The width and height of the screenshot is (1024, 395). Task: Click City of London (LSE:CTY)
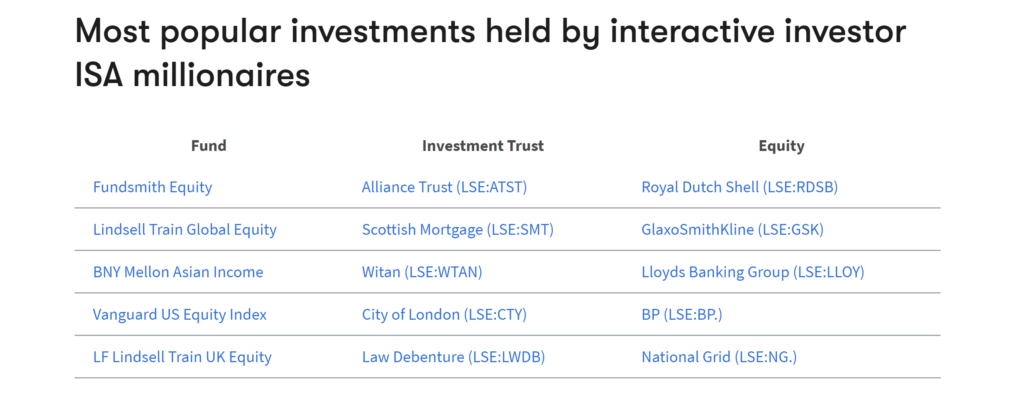click(444, 315)
